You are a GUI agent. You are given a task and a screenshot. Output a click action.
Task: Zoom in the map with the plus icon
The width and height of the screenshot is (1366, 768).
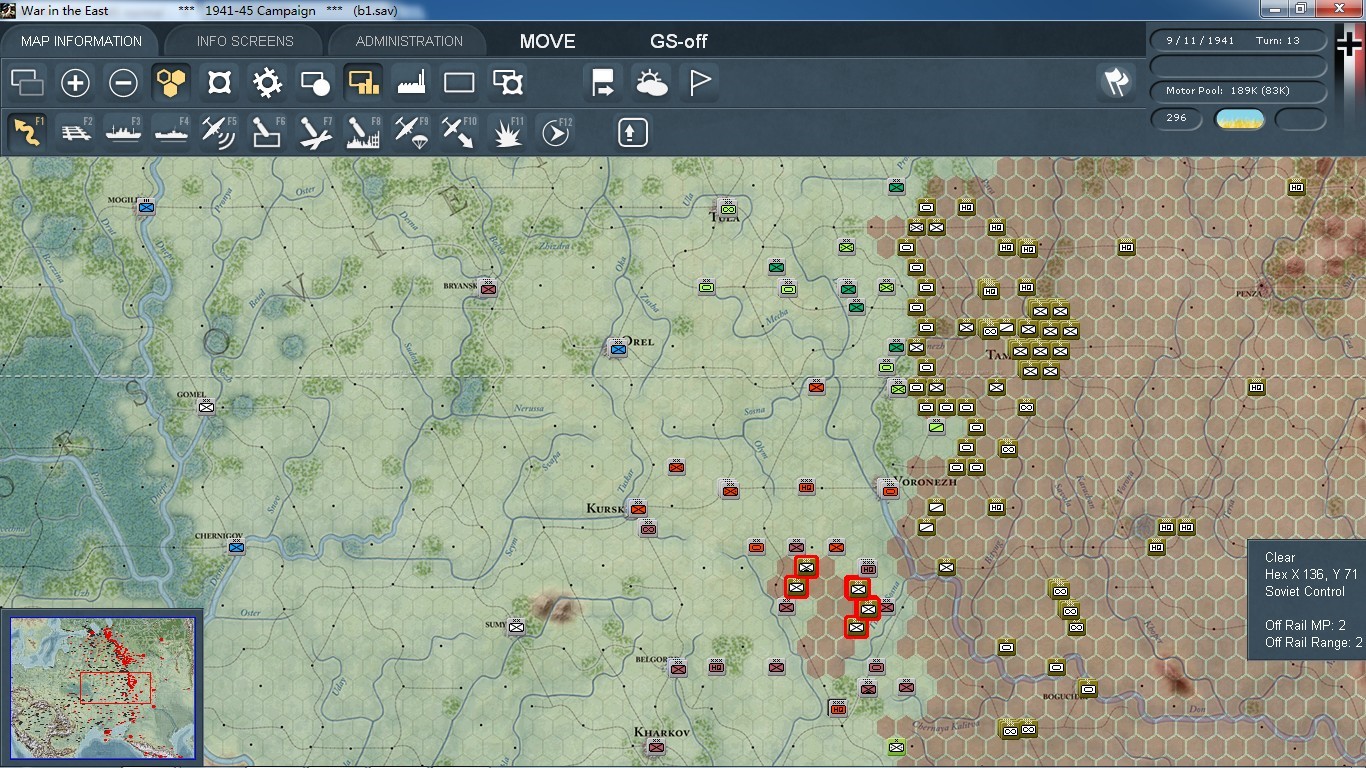tap(75, 83)
